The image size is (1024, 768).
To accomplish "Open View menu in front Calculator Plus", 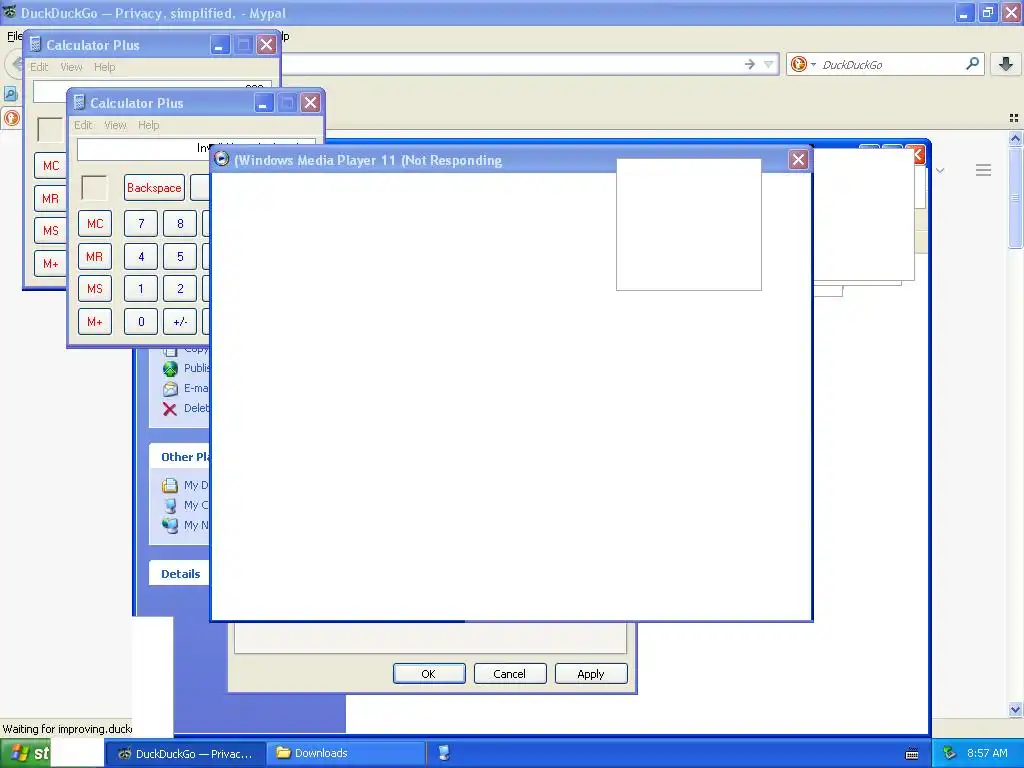I will click(116, 125).
